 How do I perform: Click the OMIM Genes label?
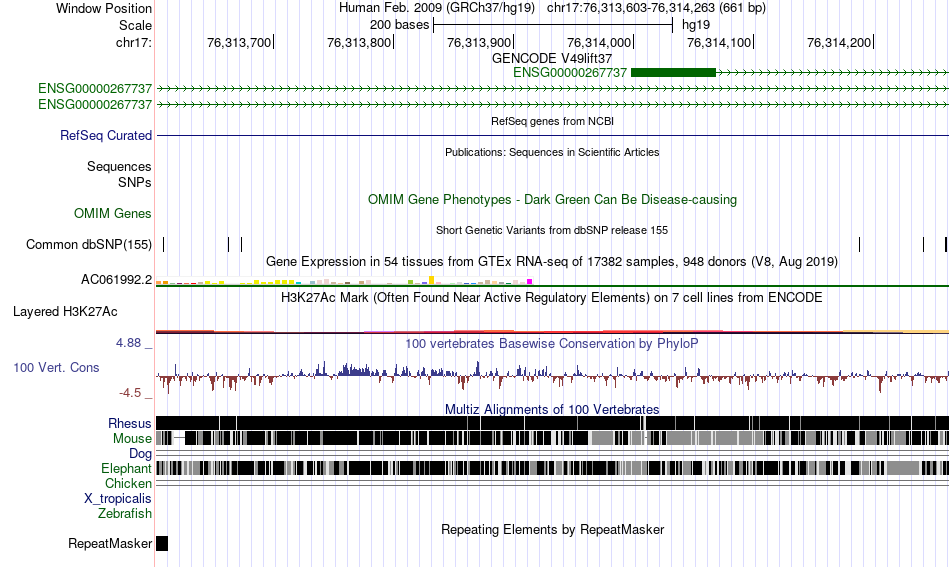tap(113, 213)
